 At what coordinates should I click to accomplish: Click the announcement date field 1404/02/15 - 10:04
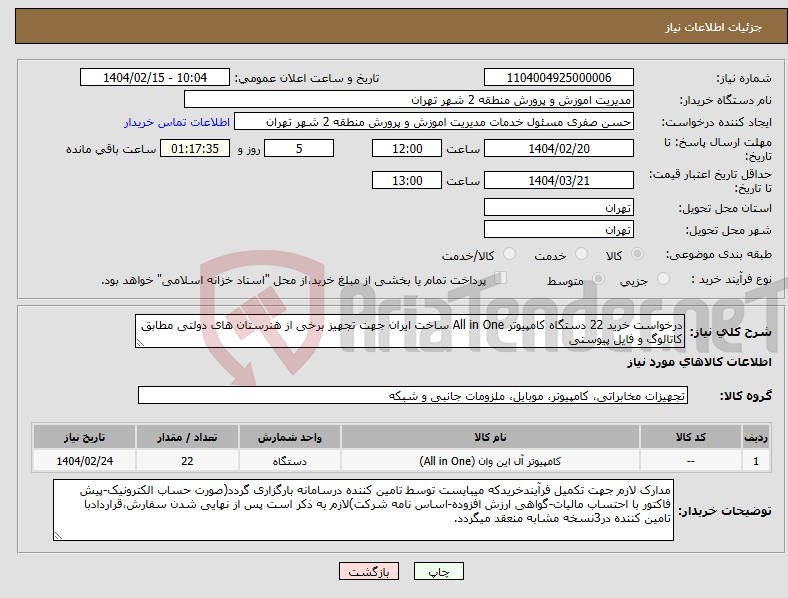pyautogui.click(x=155, y=77)
